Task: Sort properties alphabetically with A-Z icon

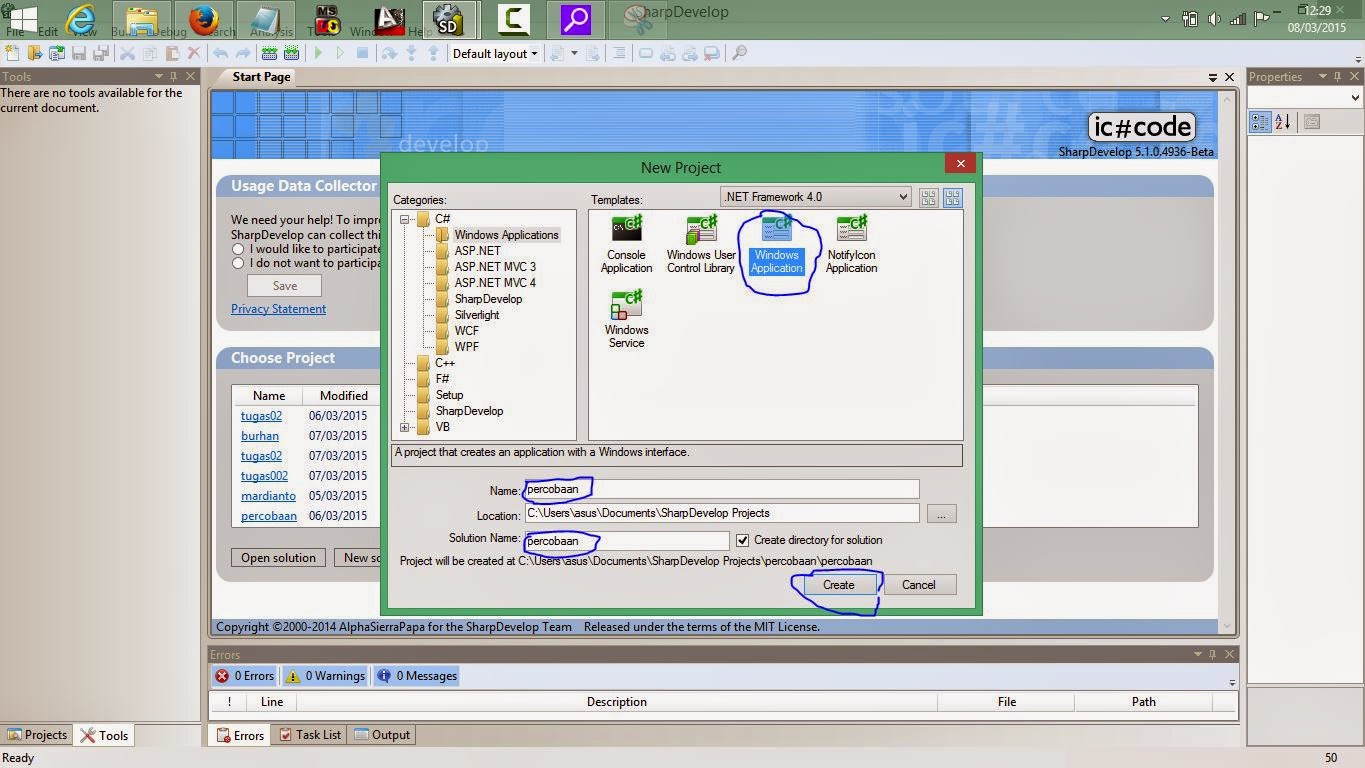Action: point(1283,122)
